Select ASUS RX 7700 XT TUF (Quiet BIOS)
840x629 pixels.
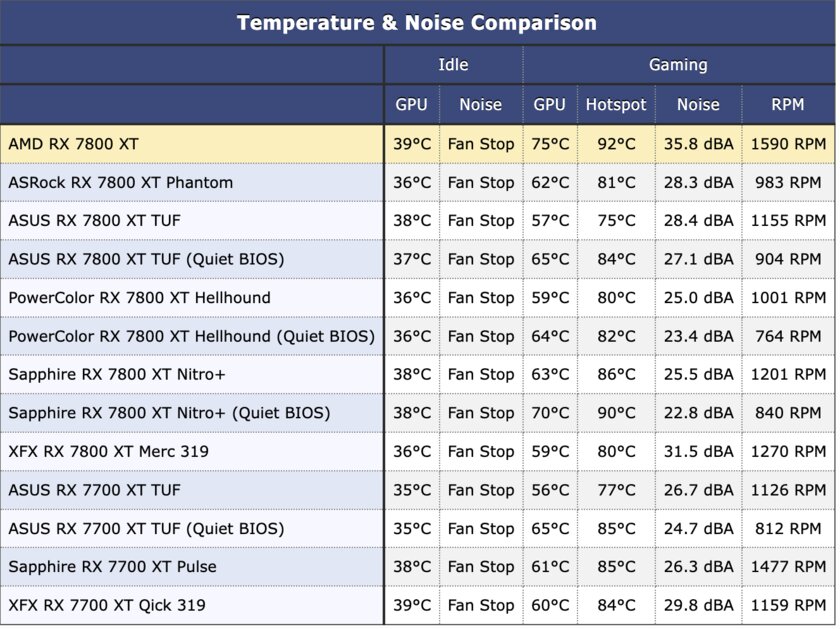pyautogui.click(x=146, y=528)
